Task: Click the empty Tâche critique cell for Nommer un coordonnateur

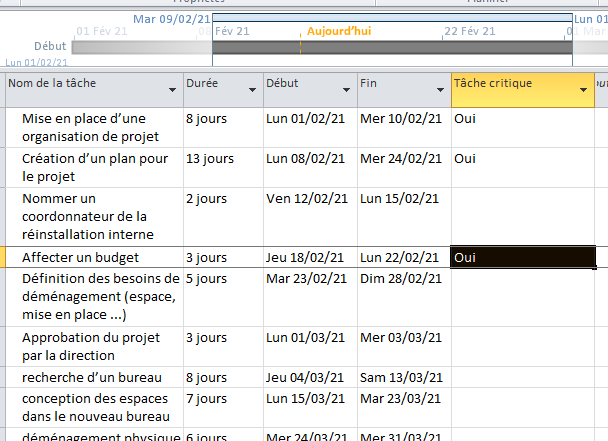Action: tap(522, 216)
